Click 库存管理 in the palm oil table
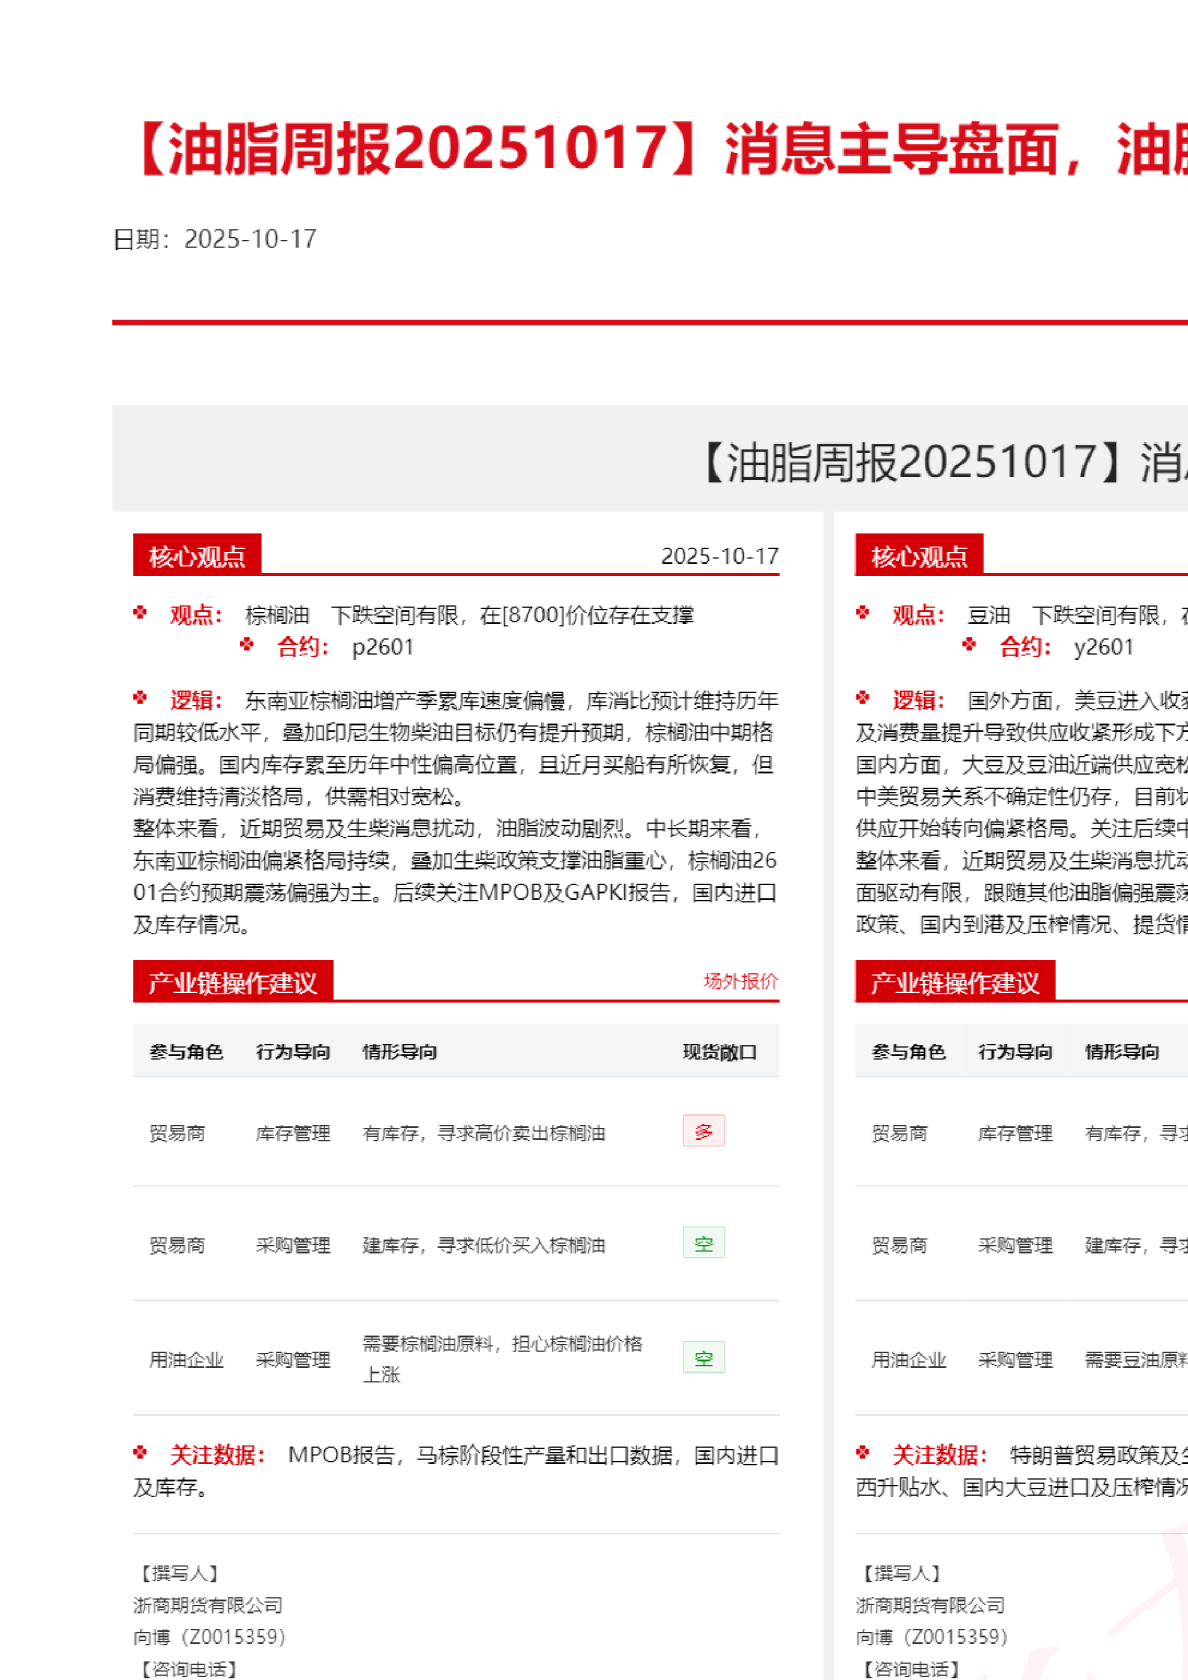1188x1680 pixels. 293,1133
